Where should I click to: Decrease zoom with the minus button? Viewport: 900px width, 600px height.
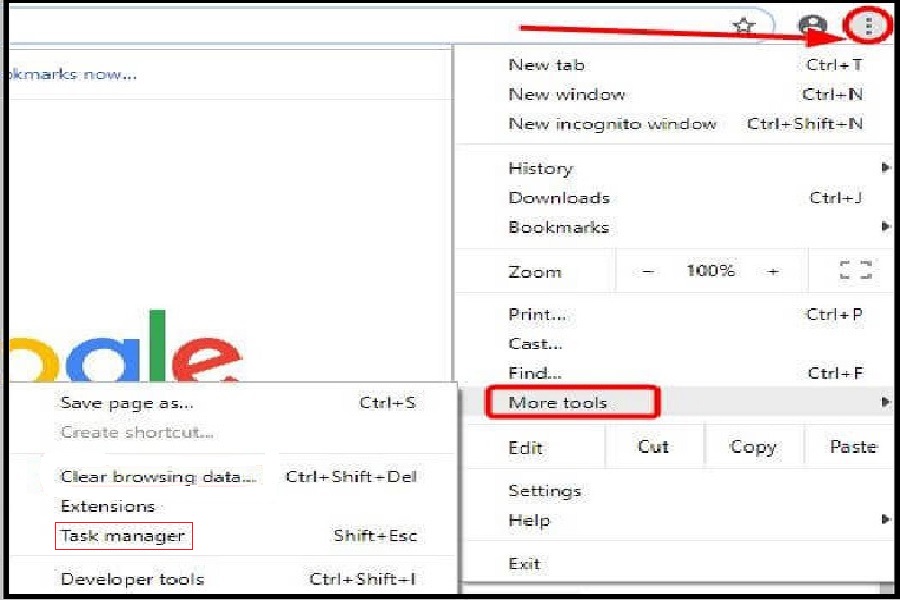648,271
